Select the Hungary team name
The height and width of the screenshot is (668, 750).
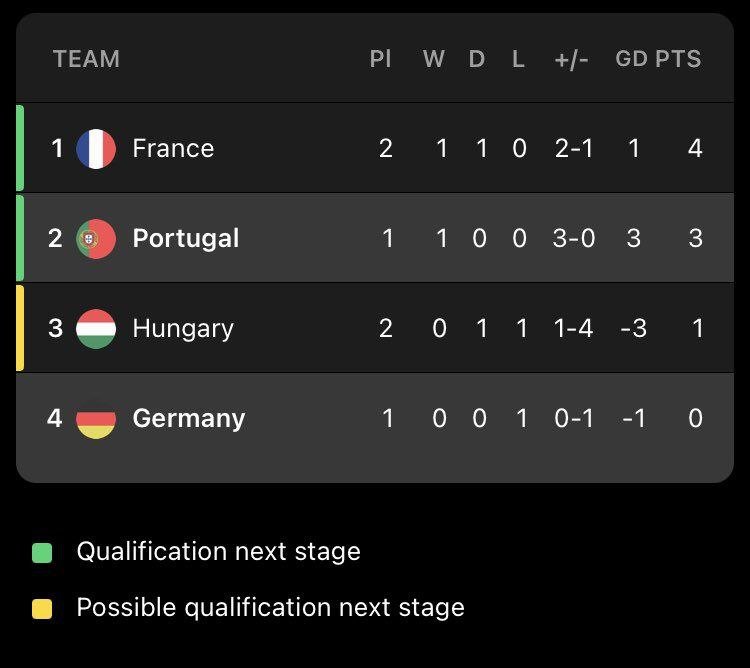[x=183, y=329]
